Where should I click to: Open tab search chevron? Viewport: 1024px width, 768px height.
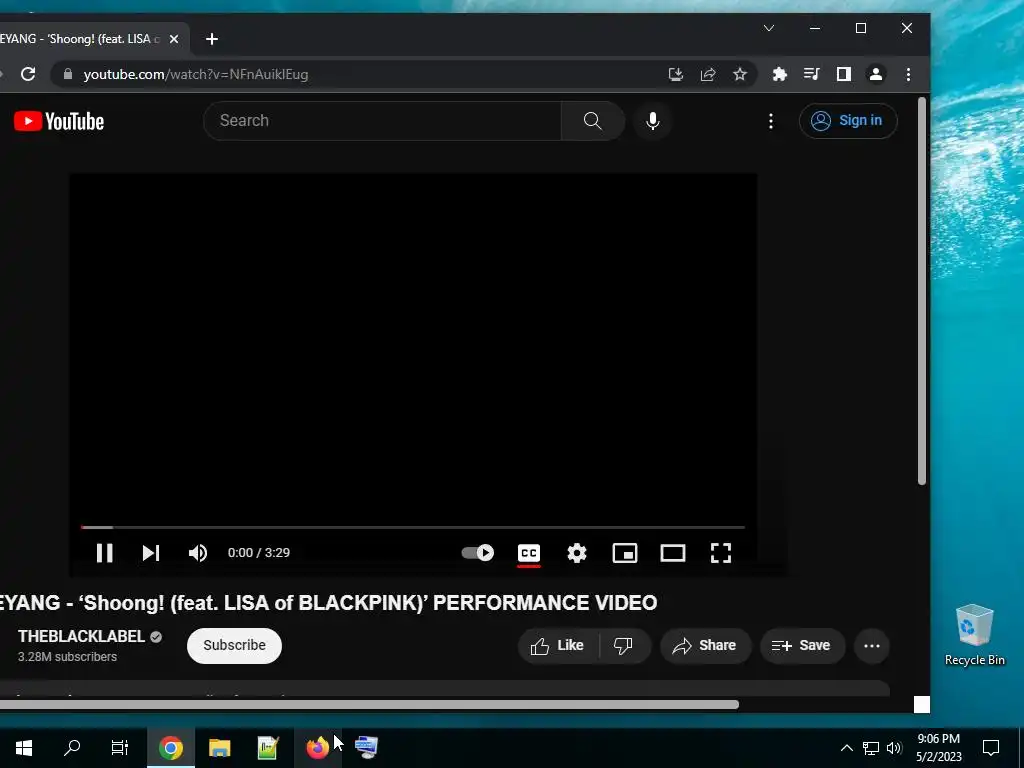[769, 28]
